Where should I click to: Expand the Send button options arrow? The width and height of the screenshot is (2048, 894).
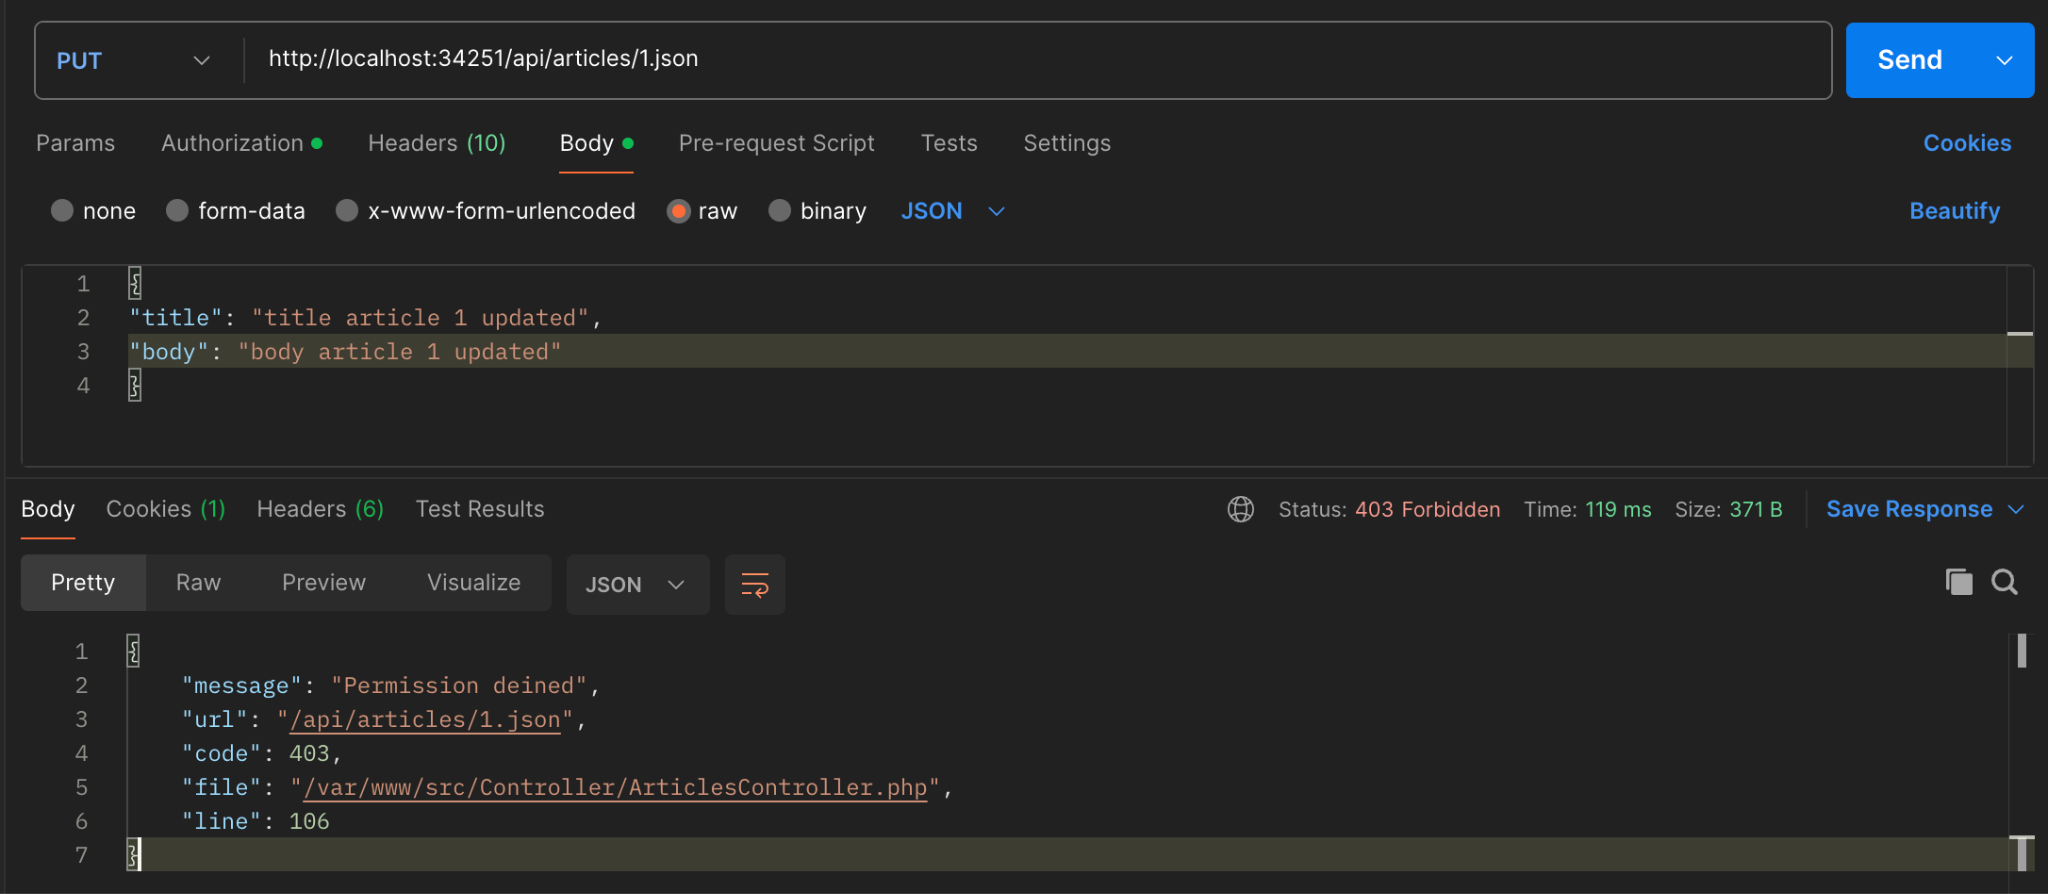(2004, 61)
